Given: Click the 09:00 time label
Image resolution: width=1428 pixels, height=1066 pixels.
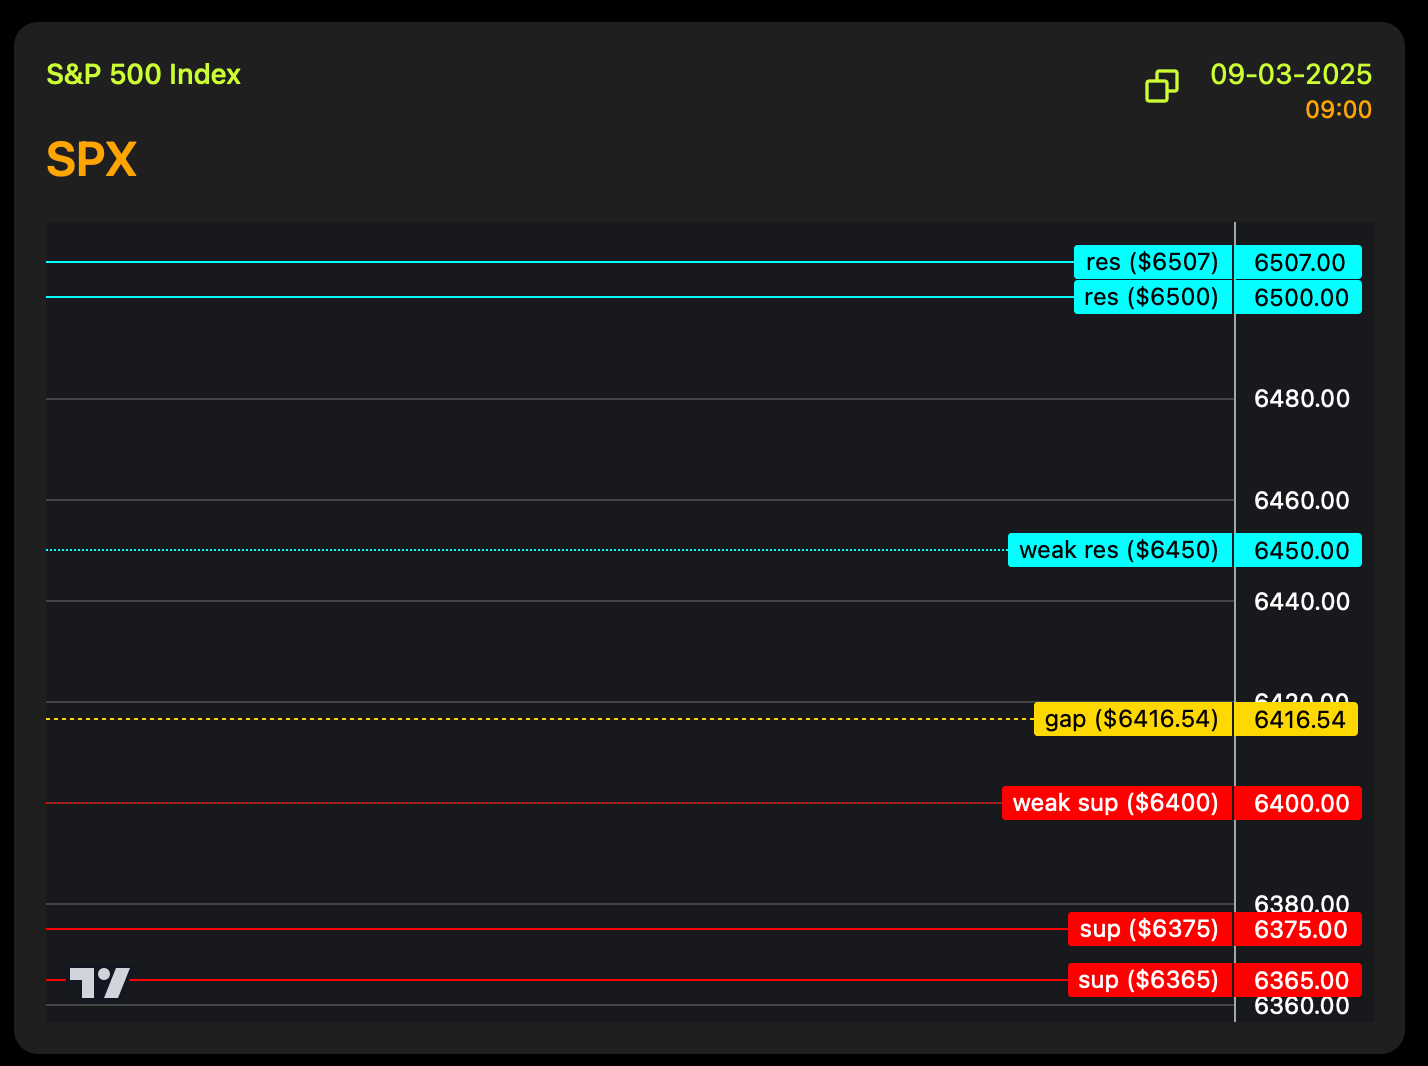Looking at the screenshot, I should (x=1338, y=110).
